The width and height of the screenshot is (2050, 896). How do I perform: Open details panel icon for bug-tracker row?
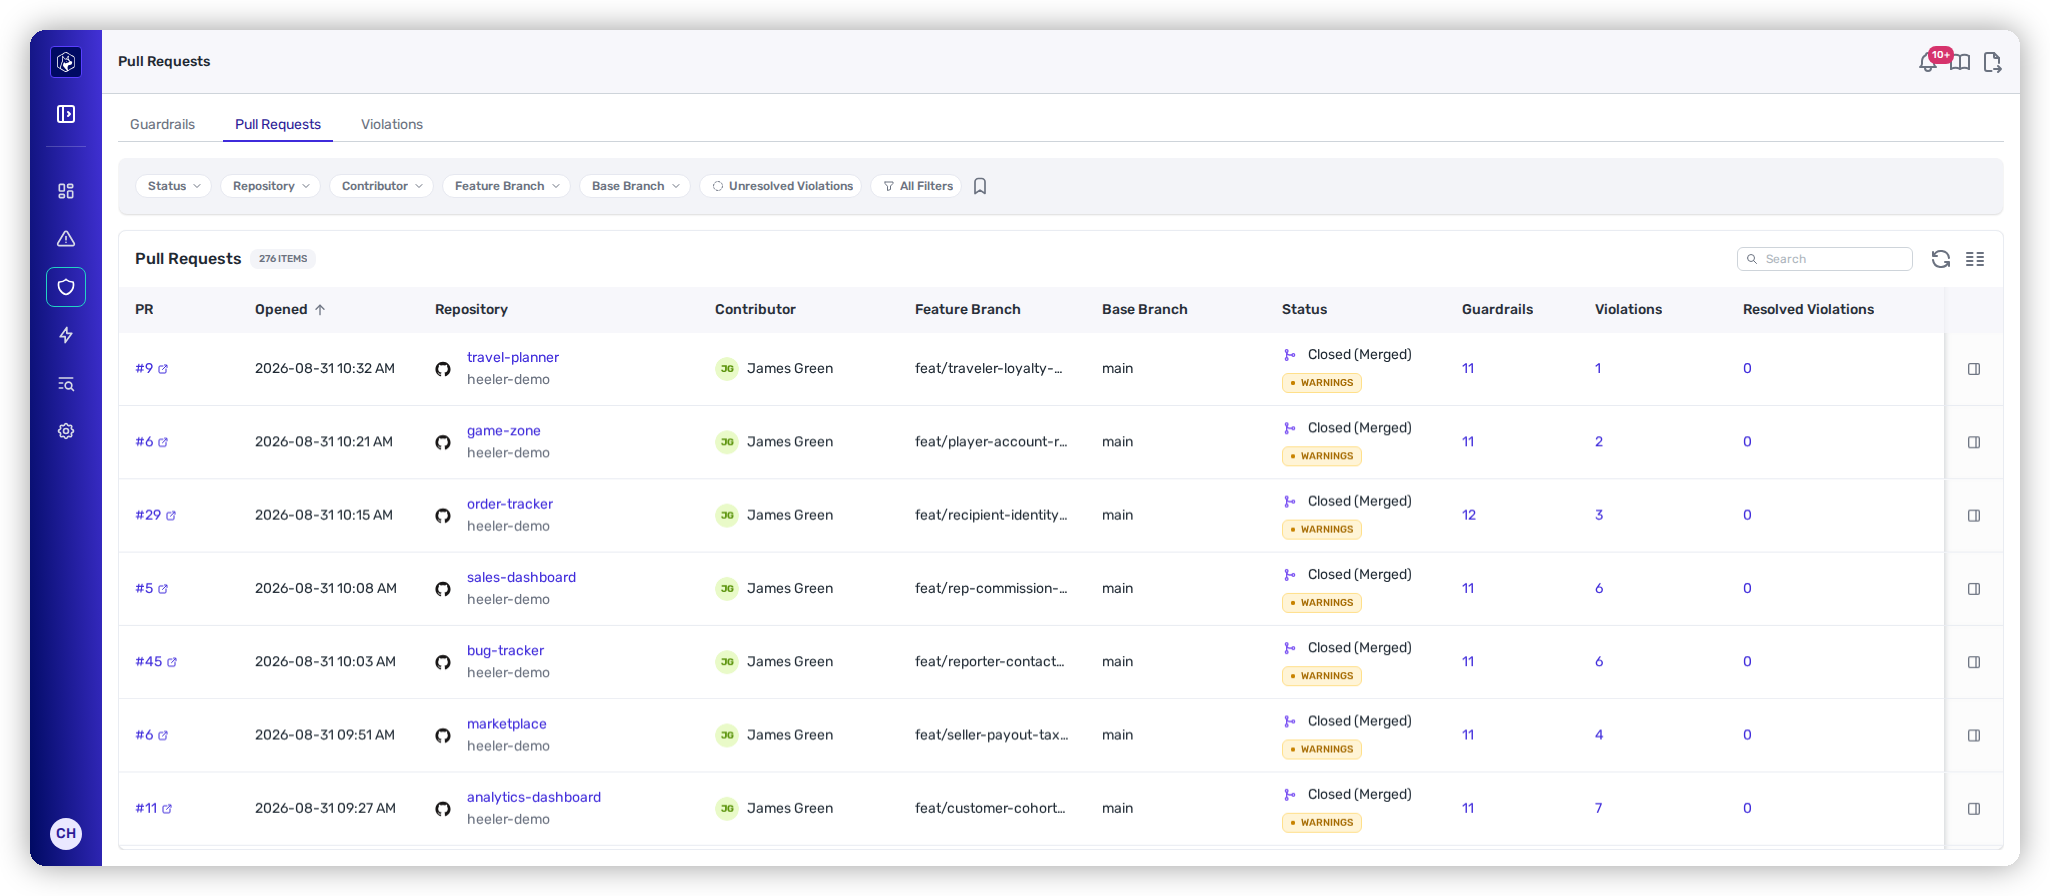coord(1974,662)
